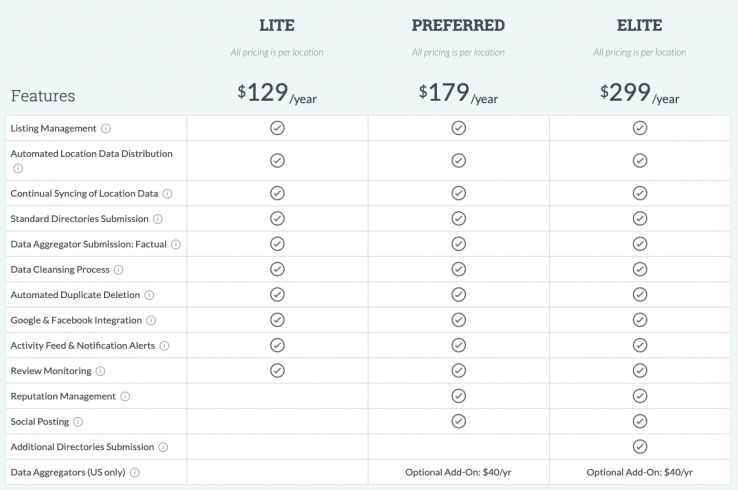Image resolution: width=738 pixels, height=490 pixels.
Task: Click Lite checkmark for Listing Management
Action: click(277, 128)
